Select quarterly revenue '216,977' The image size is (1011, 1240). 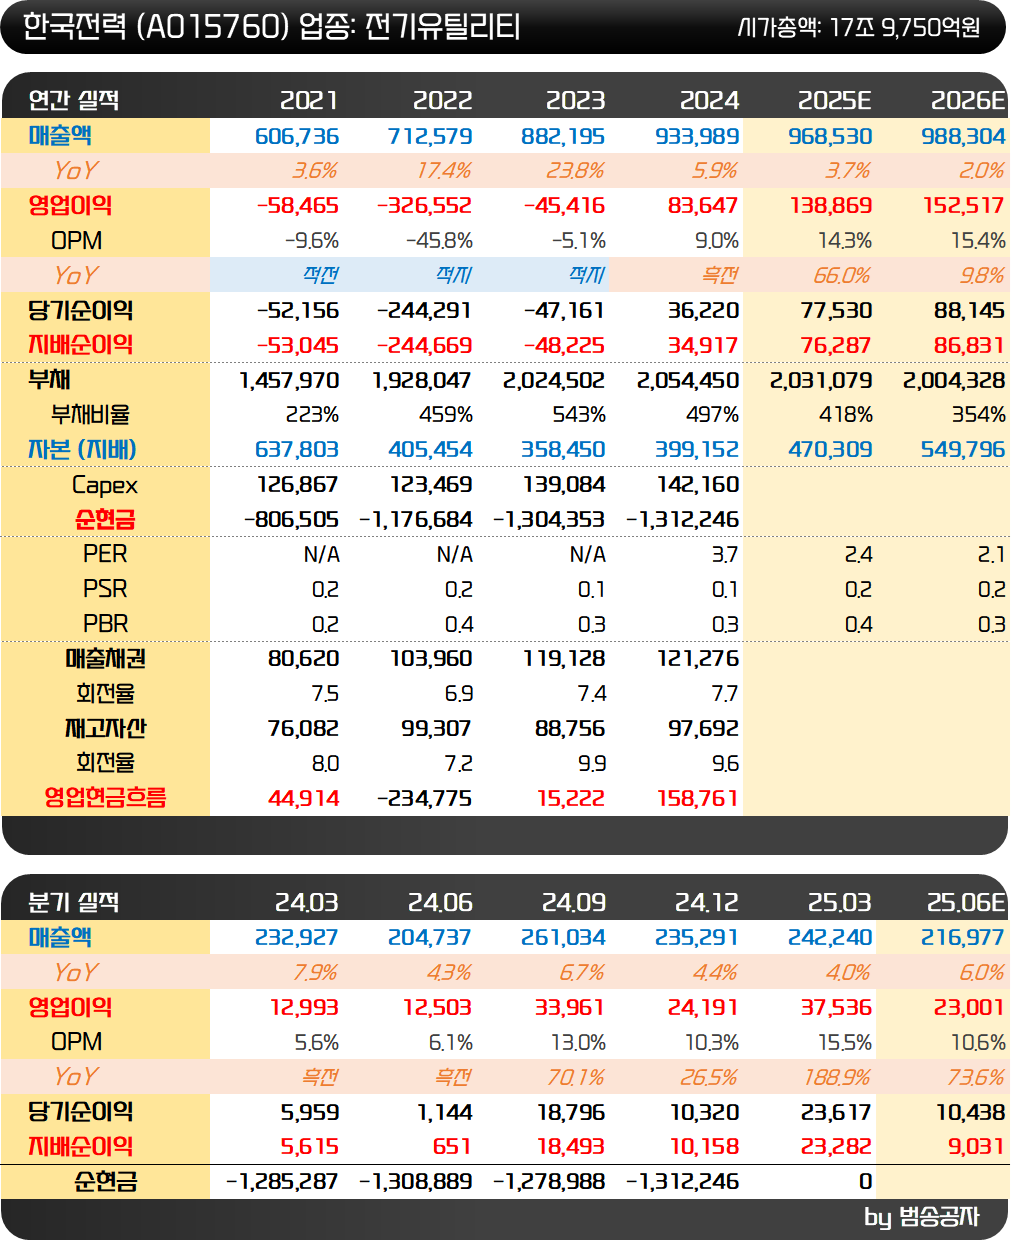(x=963, y=938)
